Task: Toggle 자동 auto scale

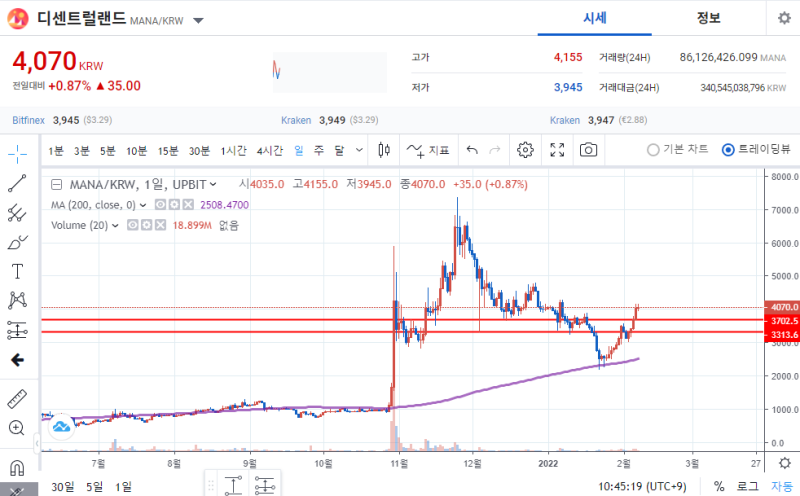Action: [x=782, y=486]
